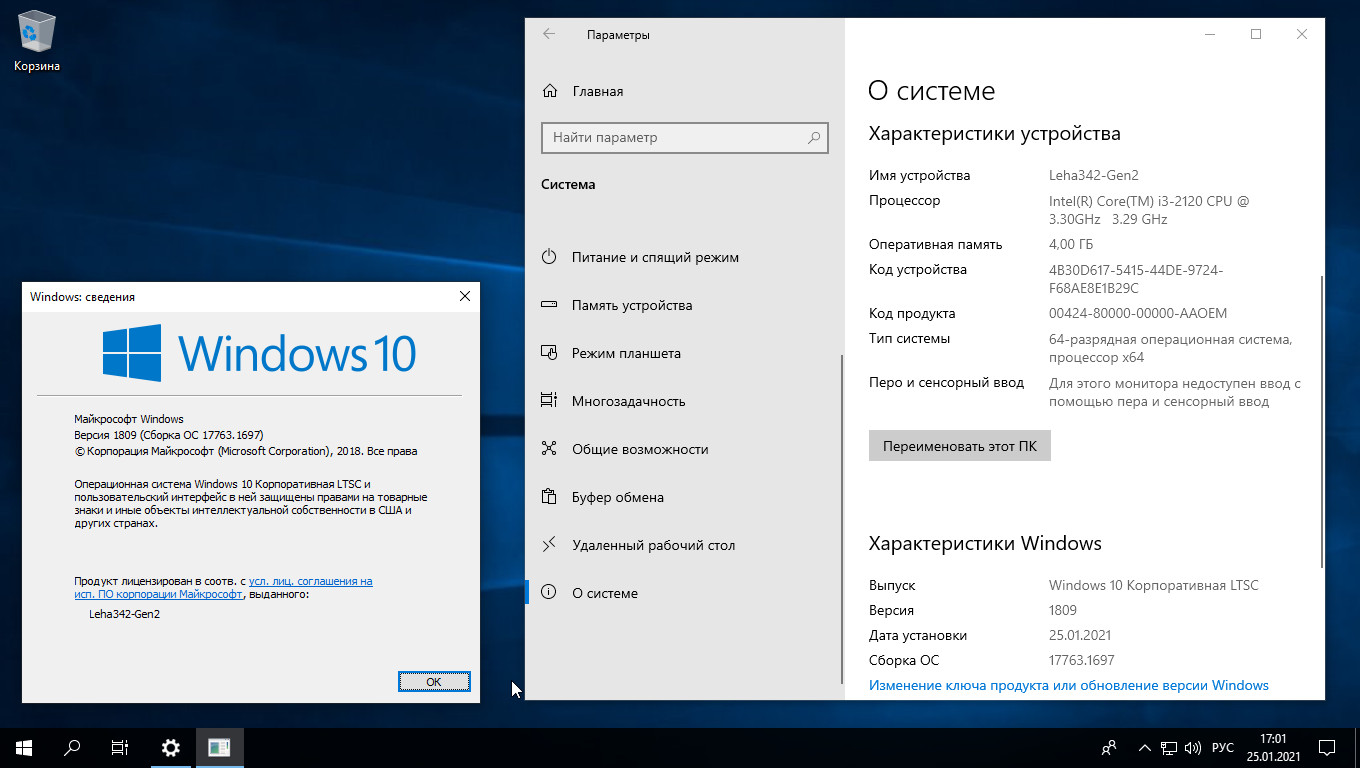1360x768 pixels.
Task: Click the Переименовать этот ПК button
Action: (x=960, y=446)
